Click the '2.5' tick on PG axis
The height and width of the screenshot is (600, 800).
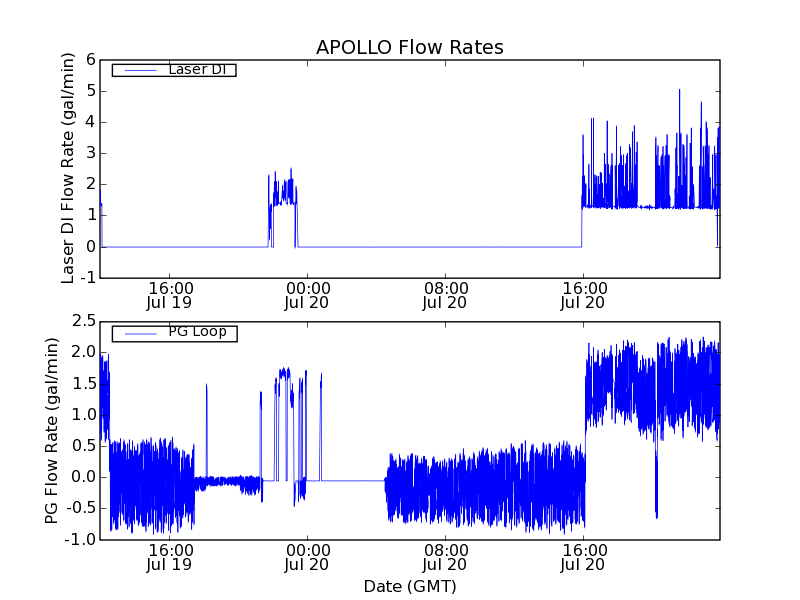pos(84,321)
